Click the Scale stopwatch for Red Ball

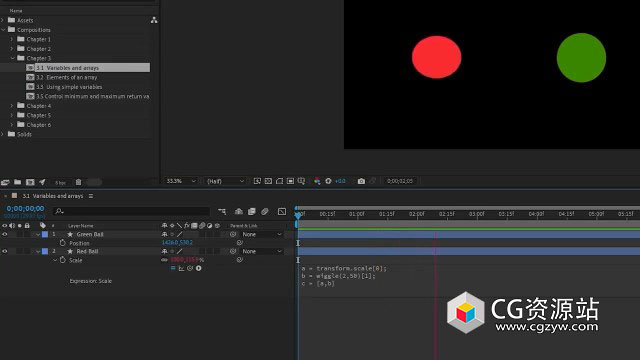click(63, 260)
